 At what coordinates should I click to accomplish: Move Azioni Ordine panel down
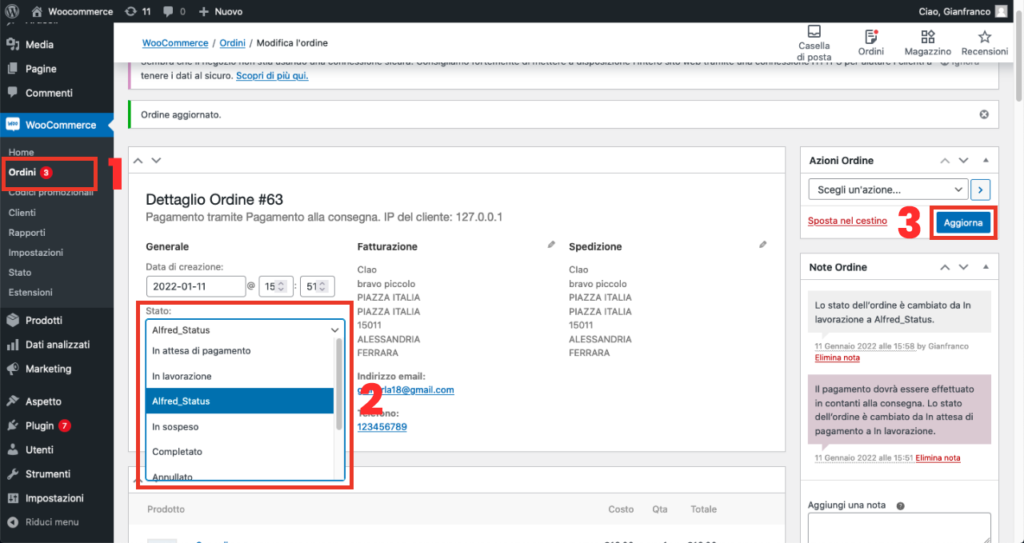(963, 161)
